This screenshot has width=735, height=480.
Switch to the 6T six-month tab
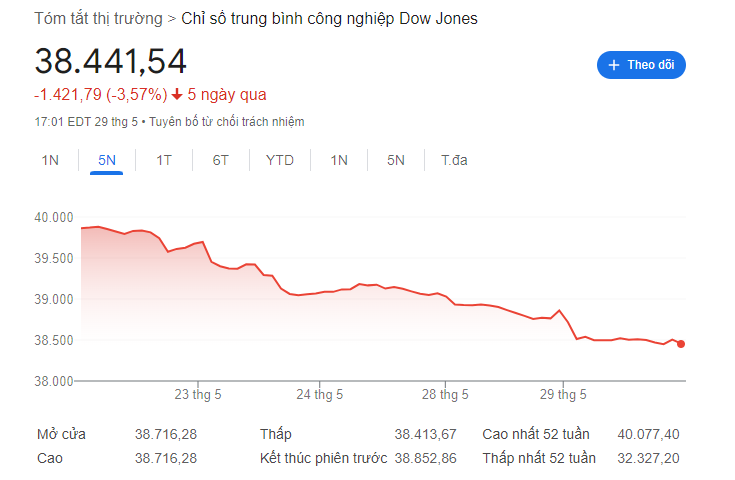tap(221, 160)
